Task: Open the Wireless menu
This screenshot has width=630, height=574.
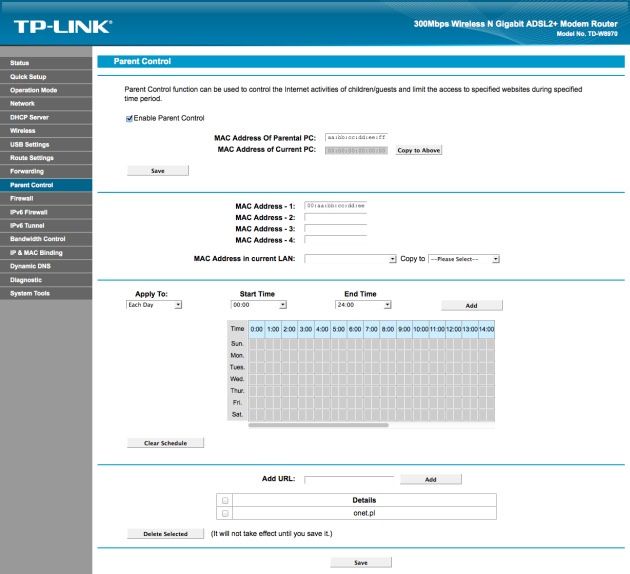Action: 46,131
